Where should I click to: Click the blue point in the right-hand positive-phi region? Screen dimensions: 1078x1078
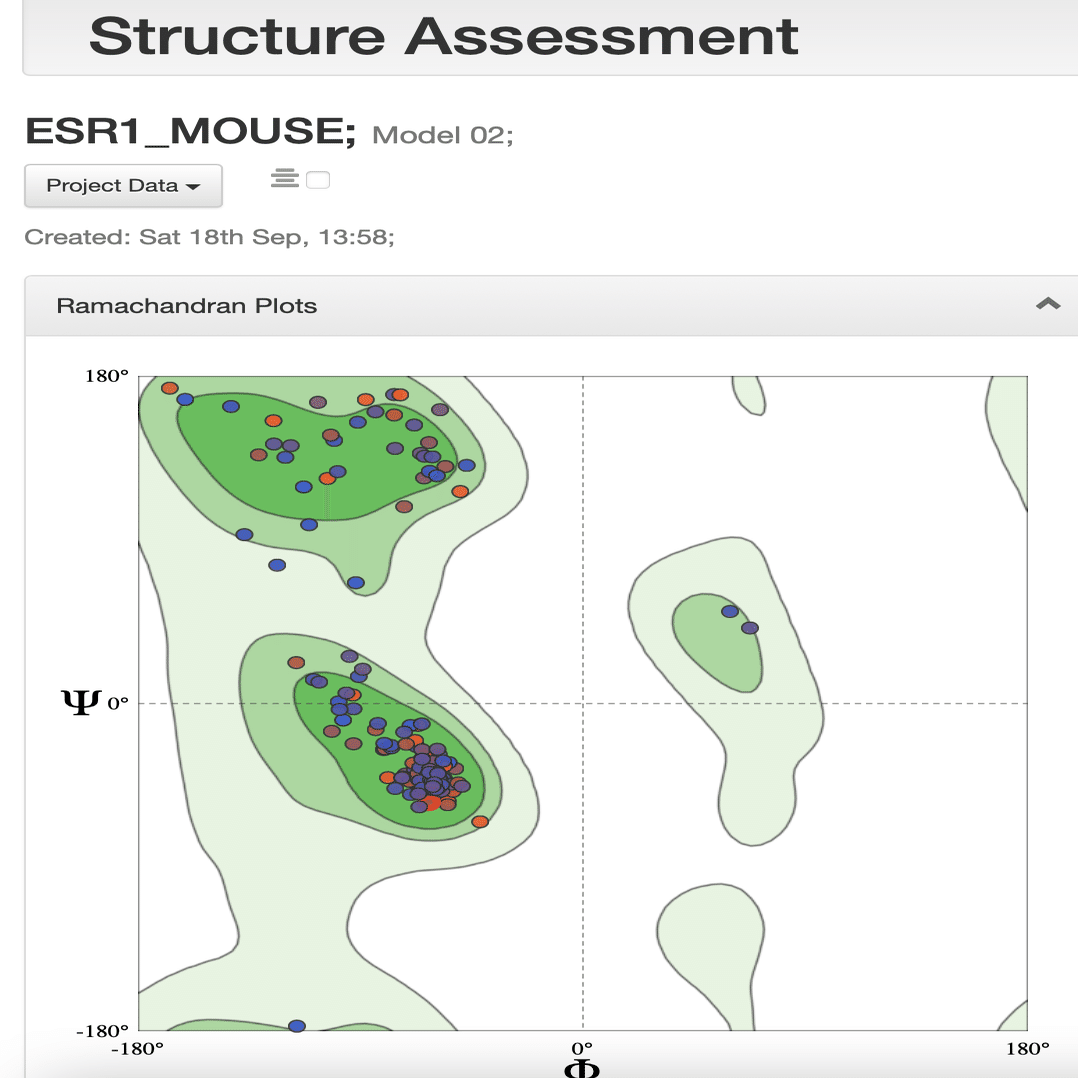pyautogui.click(x=730, y=611)
